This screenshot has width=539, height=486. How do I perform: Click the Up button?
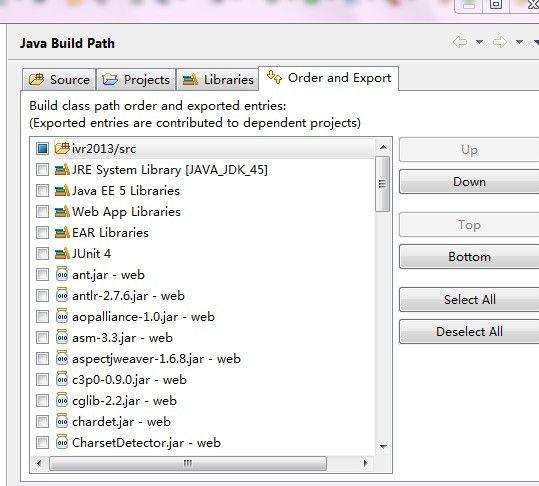pos(469,150)
